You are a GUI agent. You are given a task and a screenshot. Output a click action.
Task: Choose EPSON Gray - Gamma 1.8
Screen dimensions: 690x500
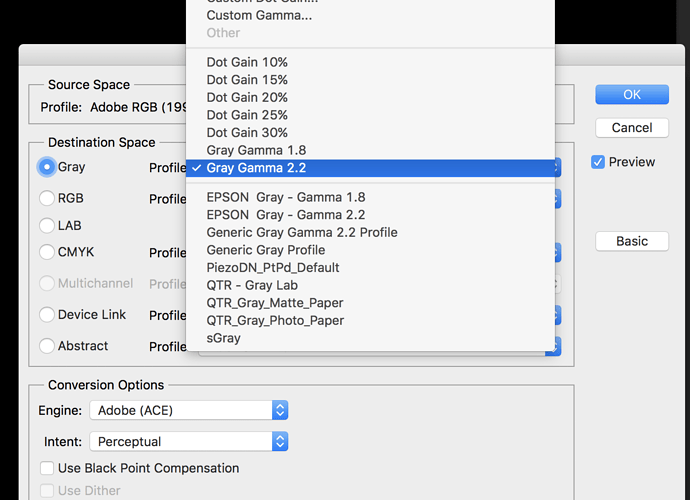coord(285,197)
